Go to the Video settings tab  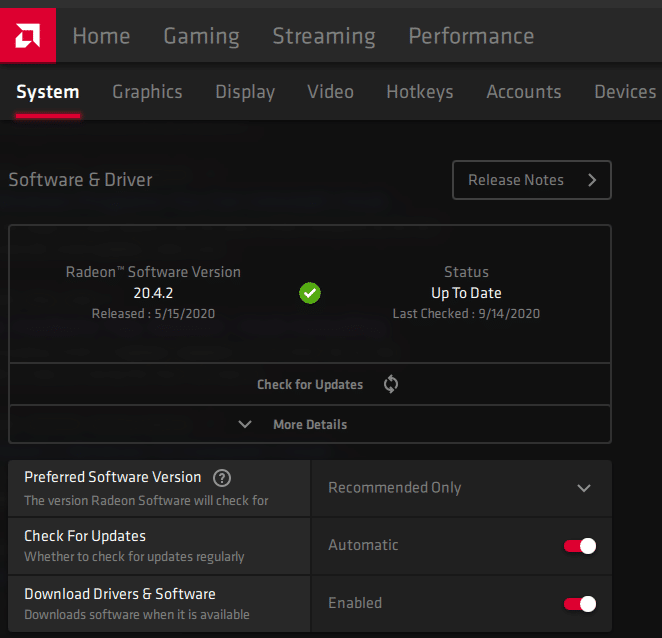[331, 92]
